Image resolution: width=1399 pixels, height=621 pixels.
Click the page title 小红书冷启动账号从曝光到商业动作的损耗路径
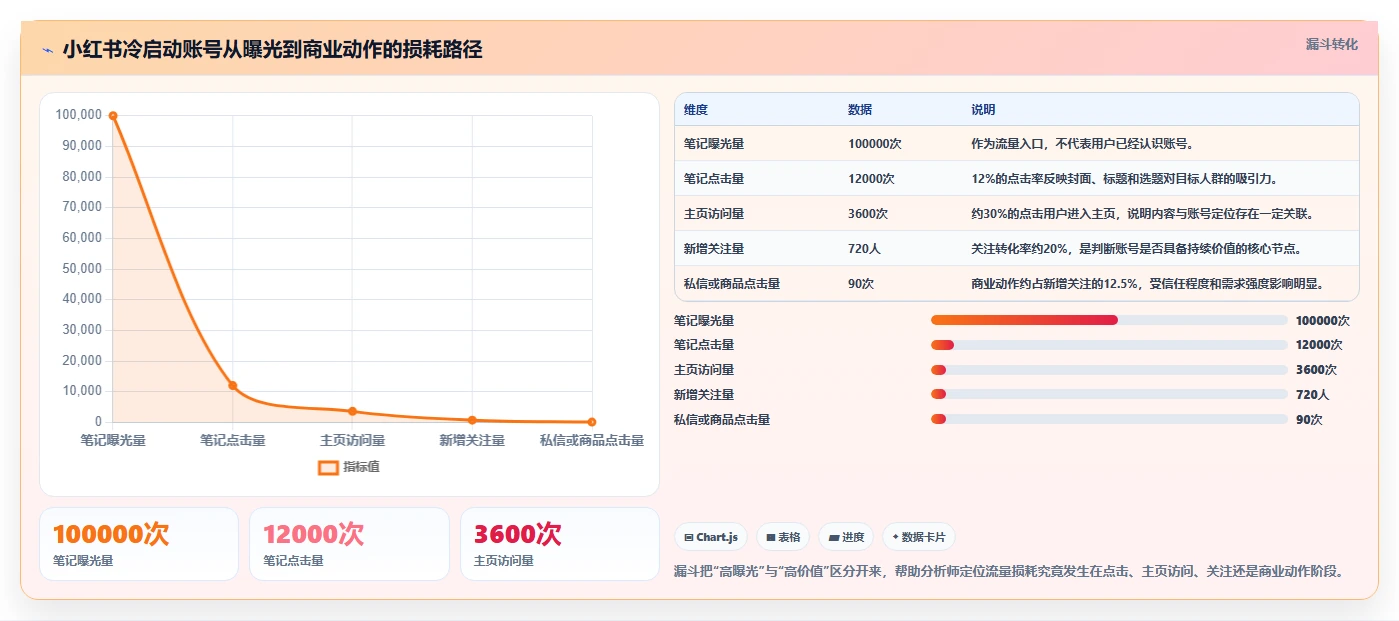(272, 50)
